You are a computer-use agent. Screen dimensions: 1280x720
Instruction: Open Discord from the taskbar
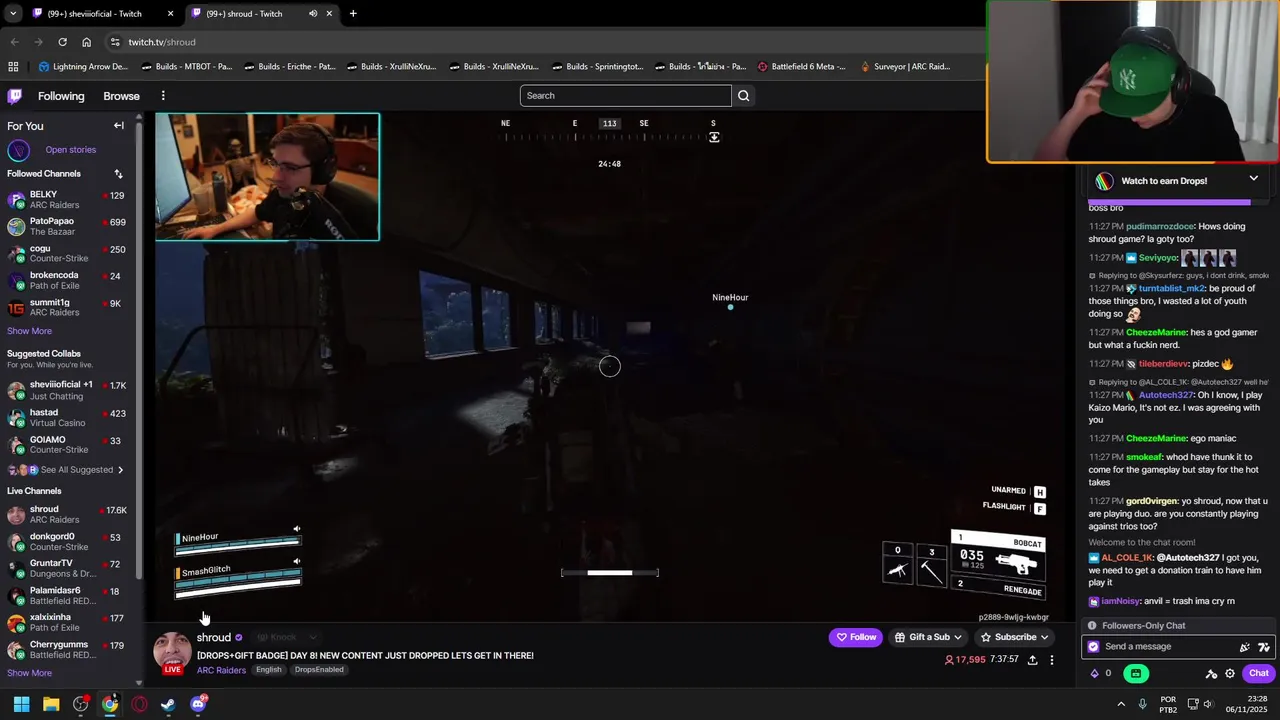pyautogui.click(x=198, y=704)
